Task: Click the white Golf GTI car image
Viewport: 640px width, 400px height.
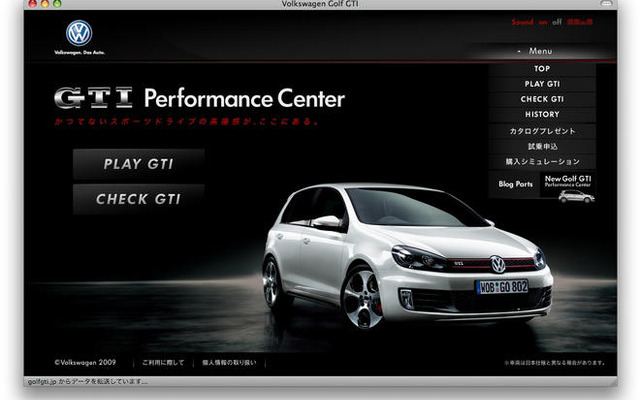Action: click(407, 255)
